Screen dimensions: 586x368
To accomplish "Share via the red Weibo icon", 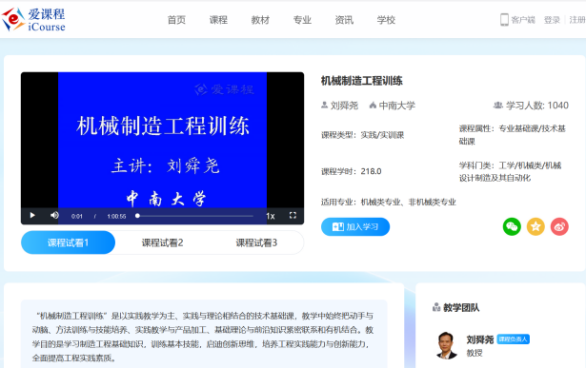I will tap(559, 226).
